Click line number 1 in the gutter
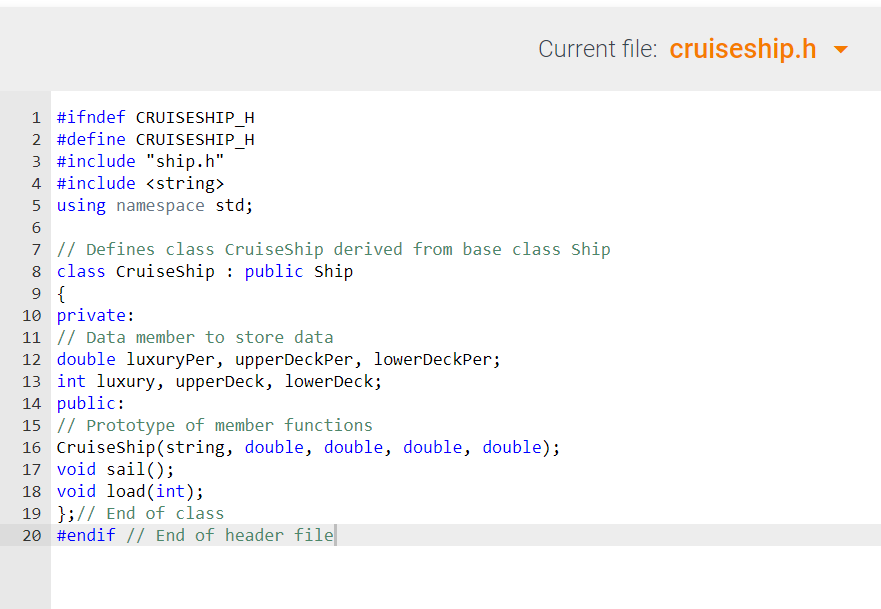Screen dimensions: 881x609 point(37,117)
